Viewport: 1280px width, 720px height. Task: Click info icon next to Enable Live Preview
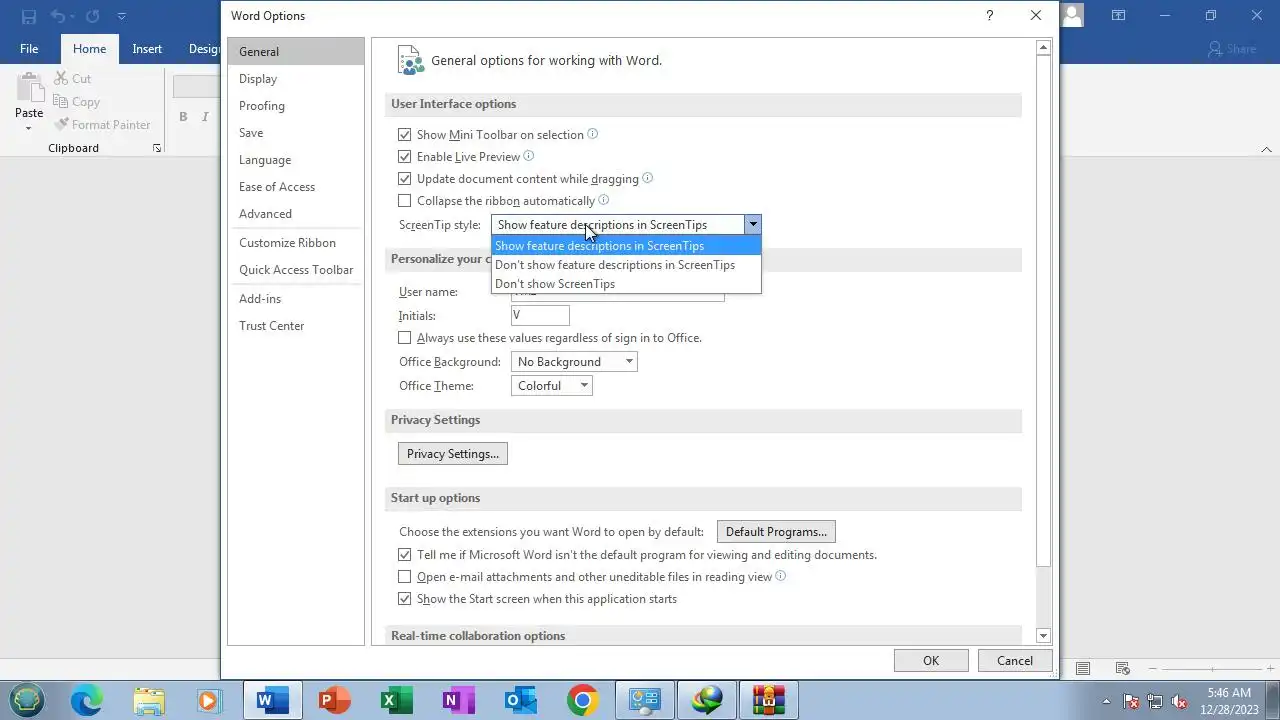coord(529,156)
